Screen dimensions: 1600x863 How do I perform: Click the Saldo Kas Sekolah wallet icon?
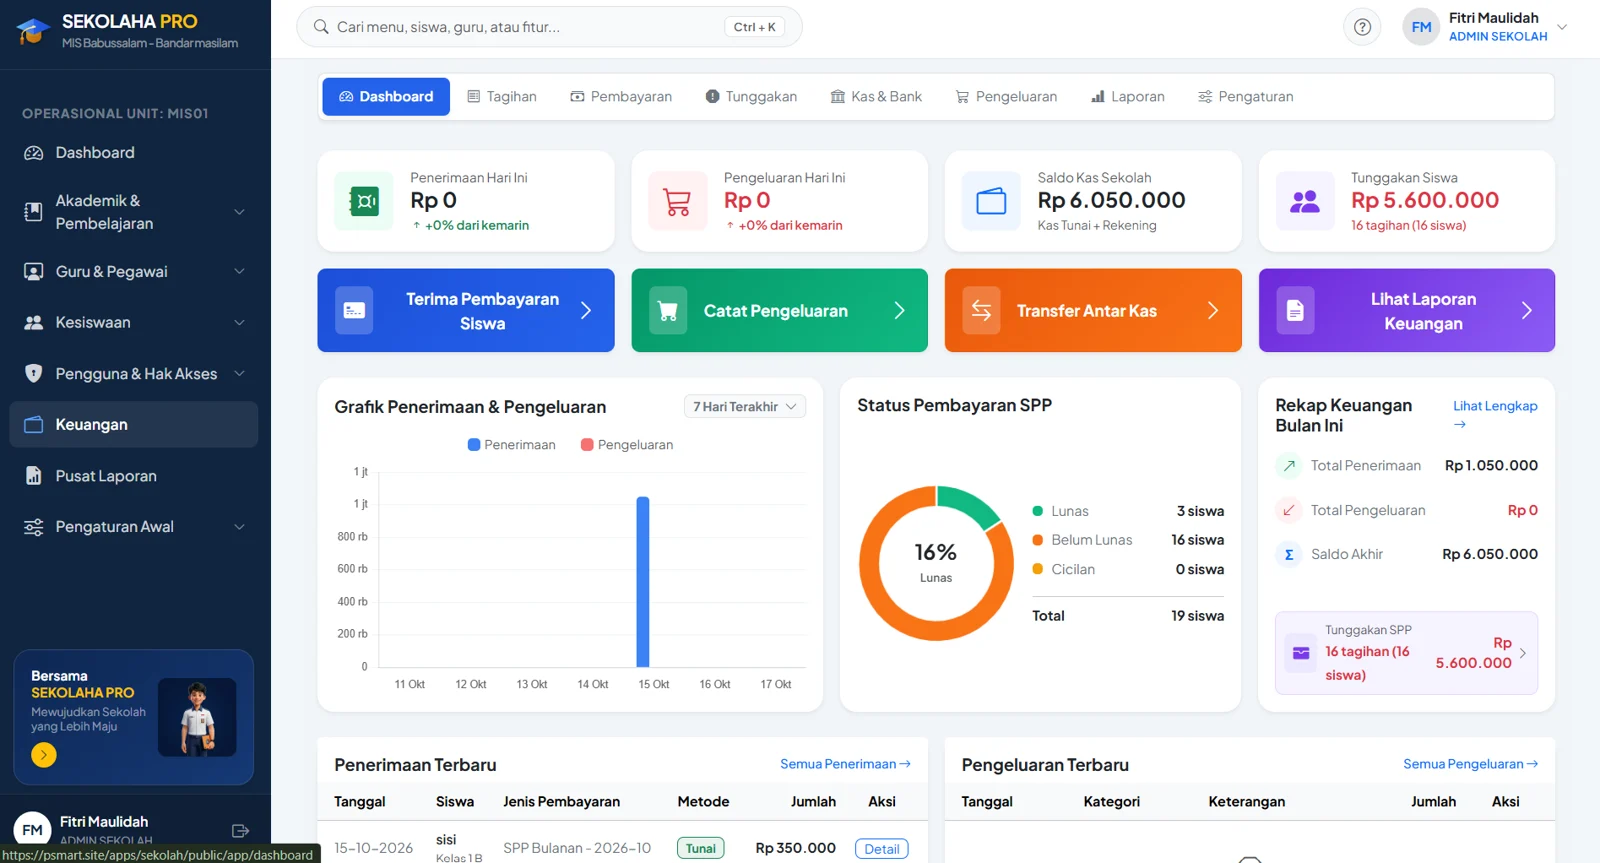point(991,201)
